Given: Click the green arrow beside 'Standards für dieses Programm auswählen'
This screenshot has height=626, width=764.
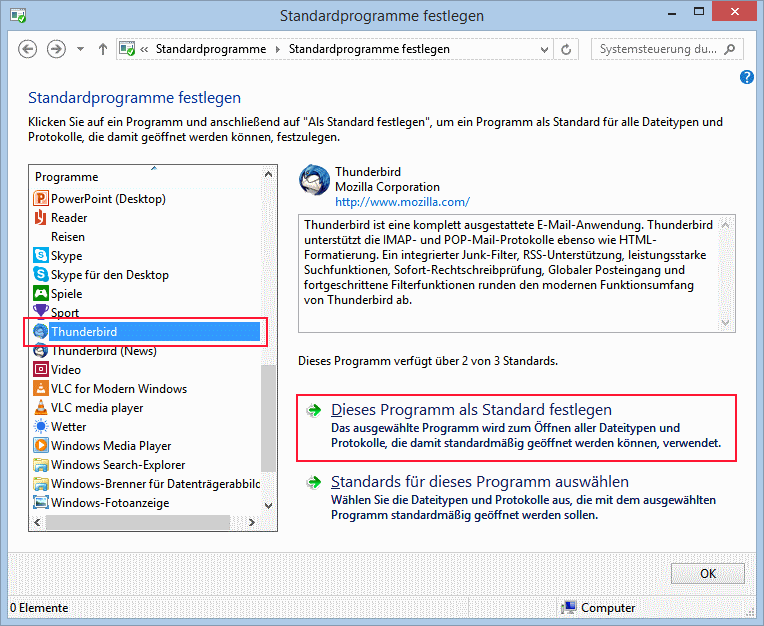Looking at the screenshot, I should pyautogui.click(x=314, y=482).
